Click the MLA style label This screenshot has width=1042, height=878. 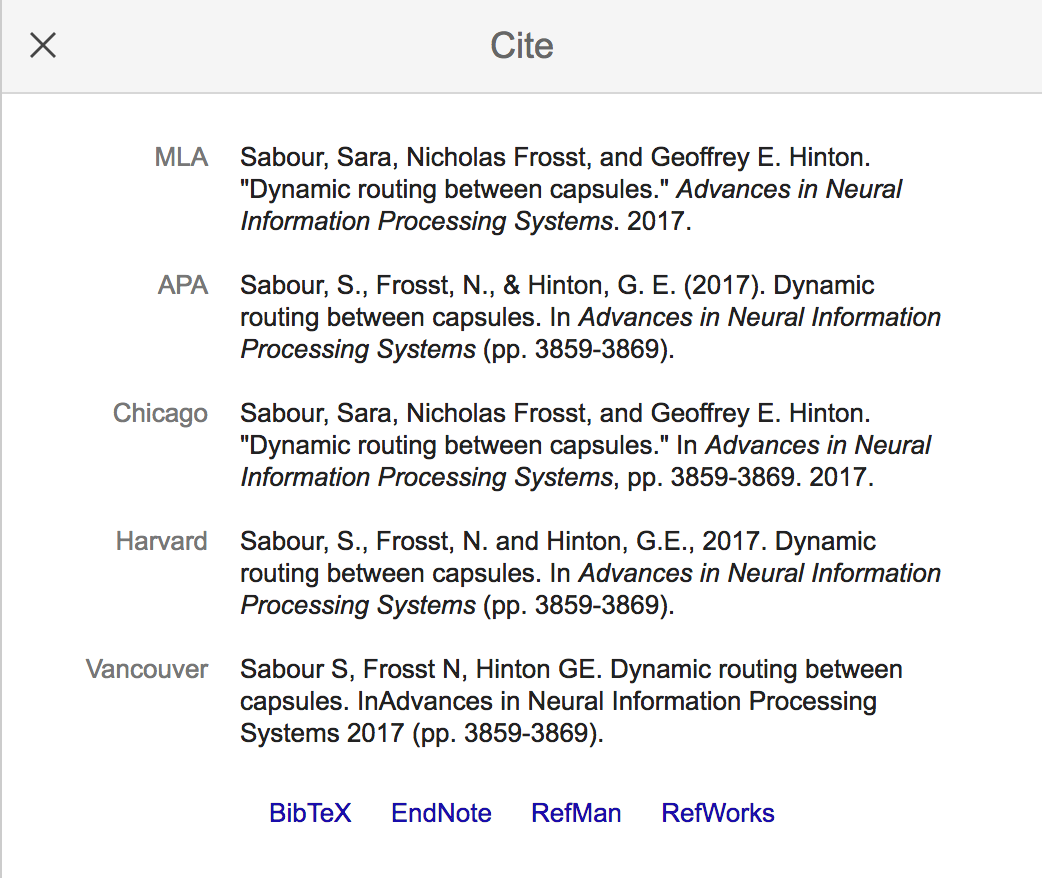coord(181,157)
